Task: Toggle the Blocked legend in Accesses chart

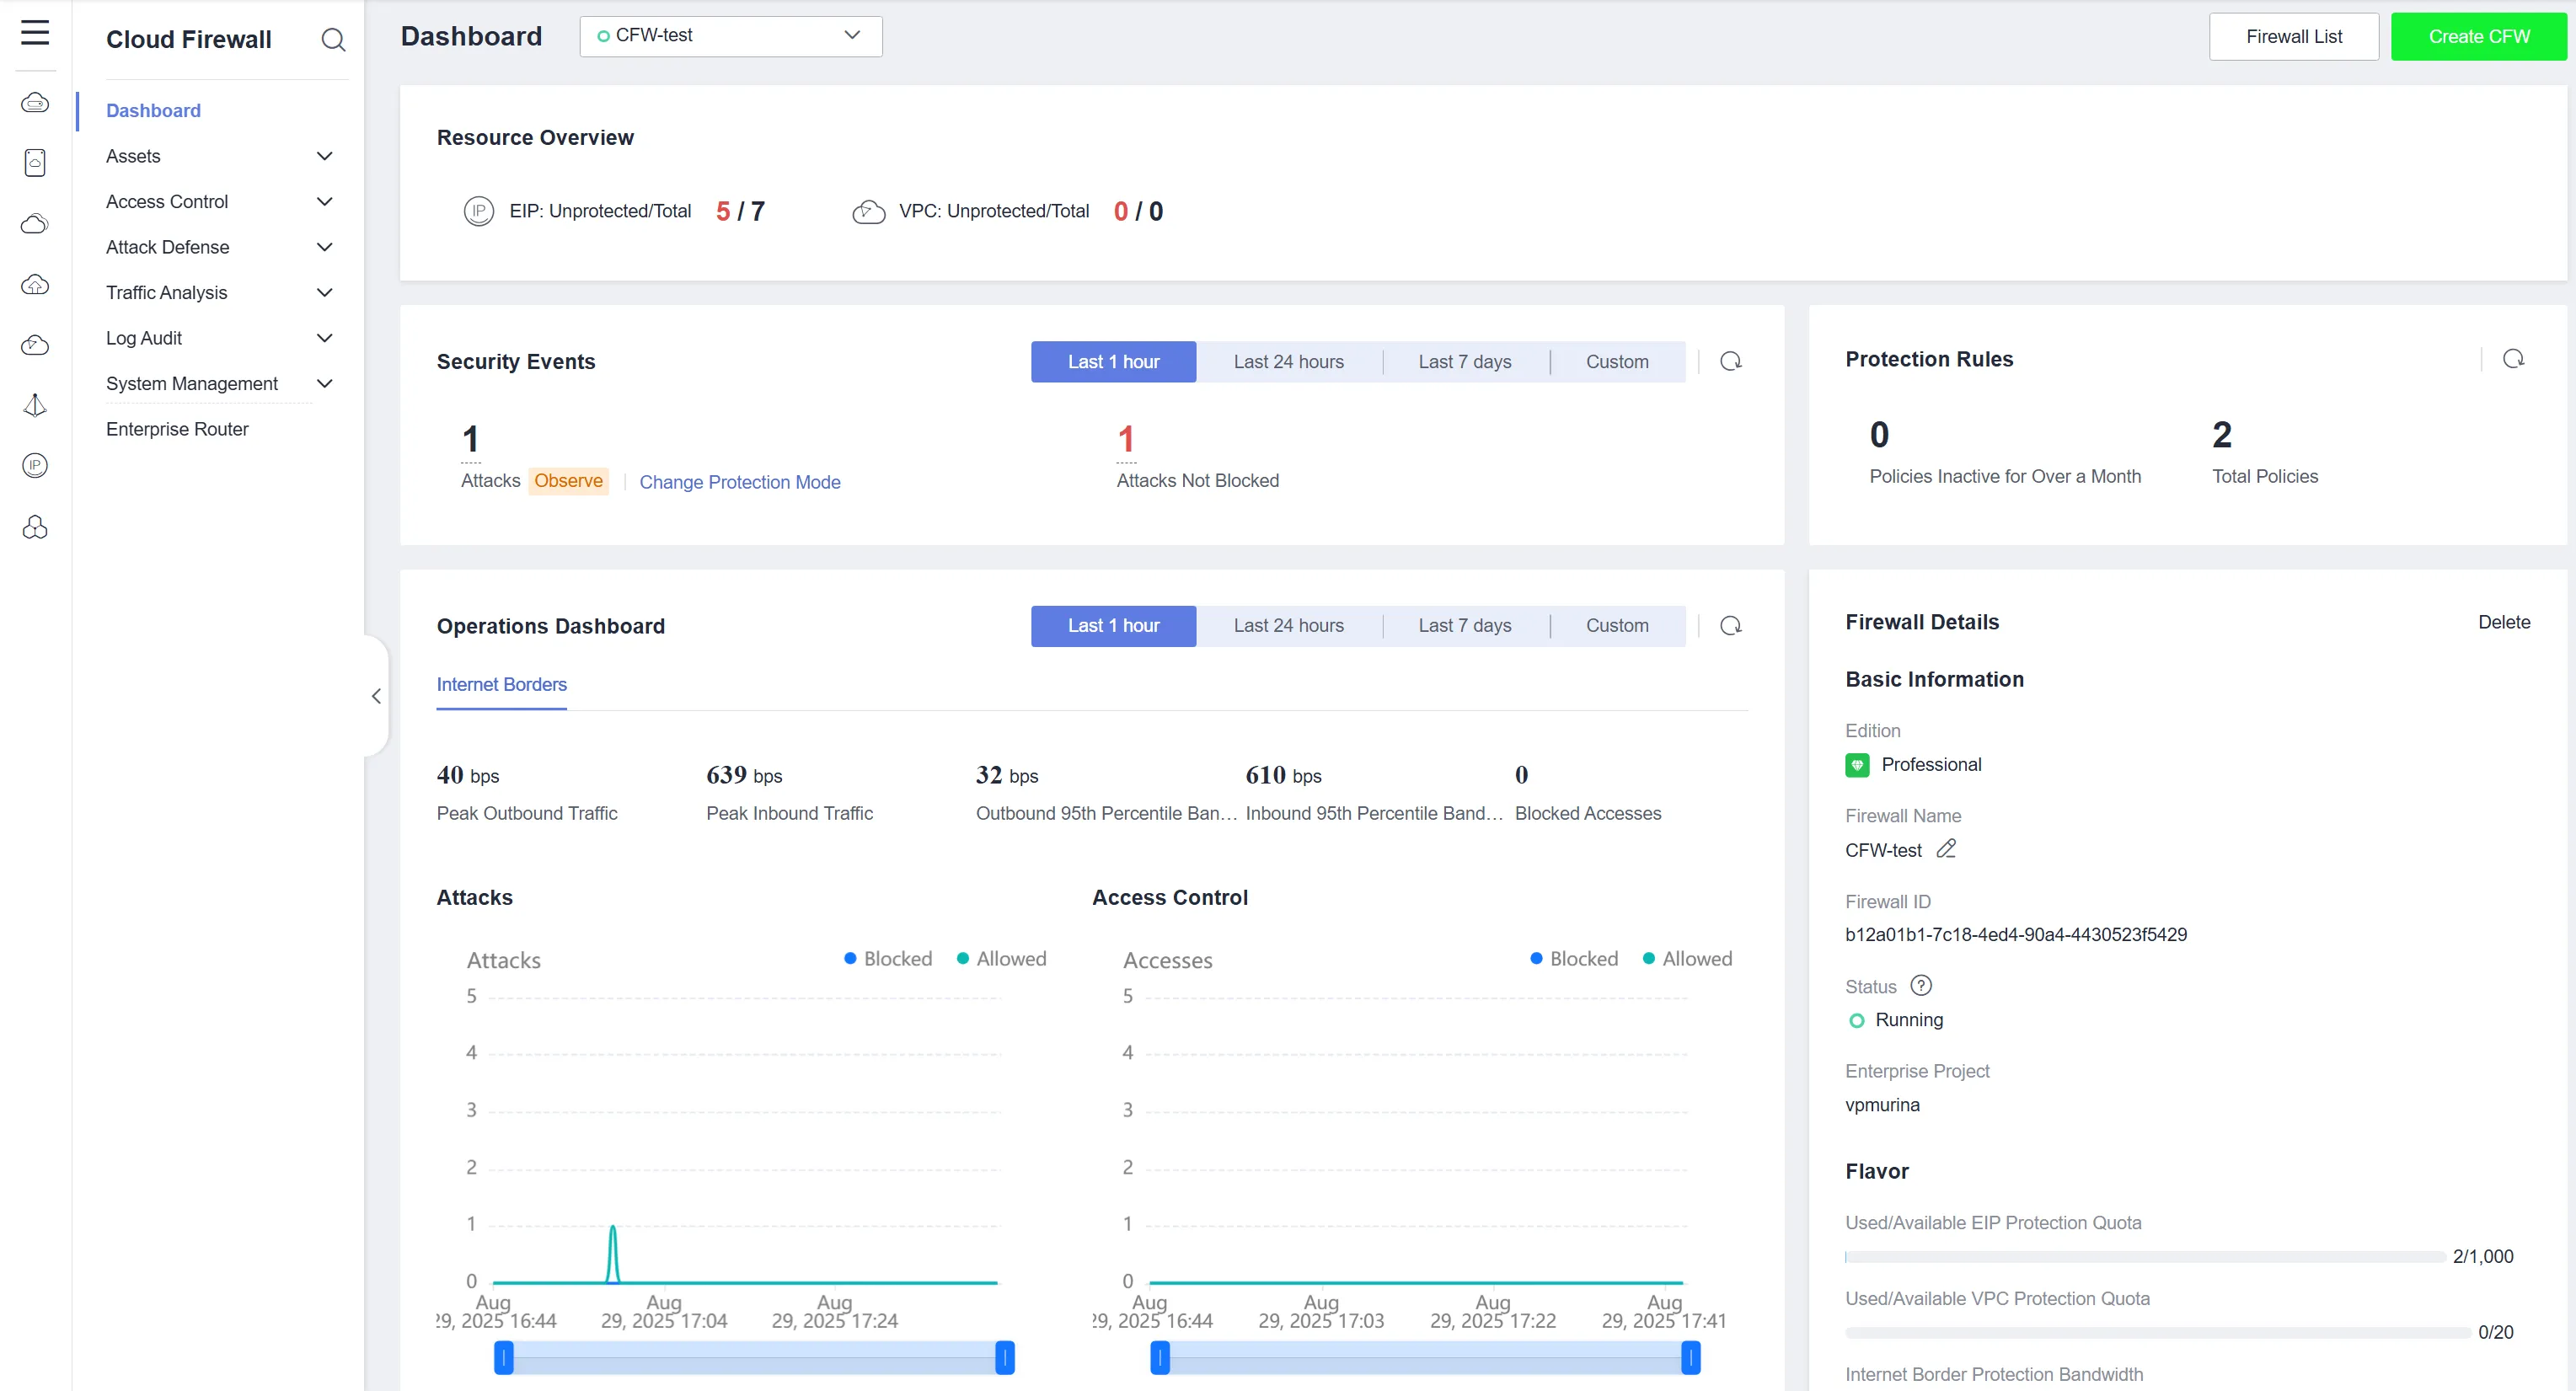Action: 1573,959
